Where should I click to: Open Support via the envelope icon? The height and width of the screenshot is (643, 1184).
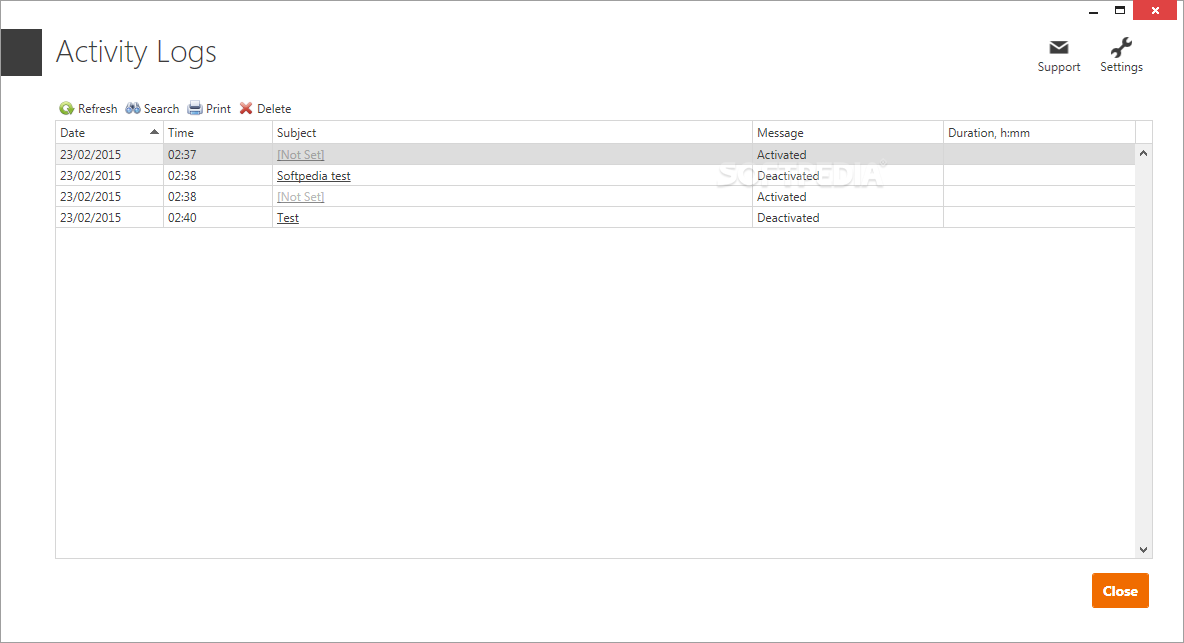pyautogui.click(x=1059, y=48)
